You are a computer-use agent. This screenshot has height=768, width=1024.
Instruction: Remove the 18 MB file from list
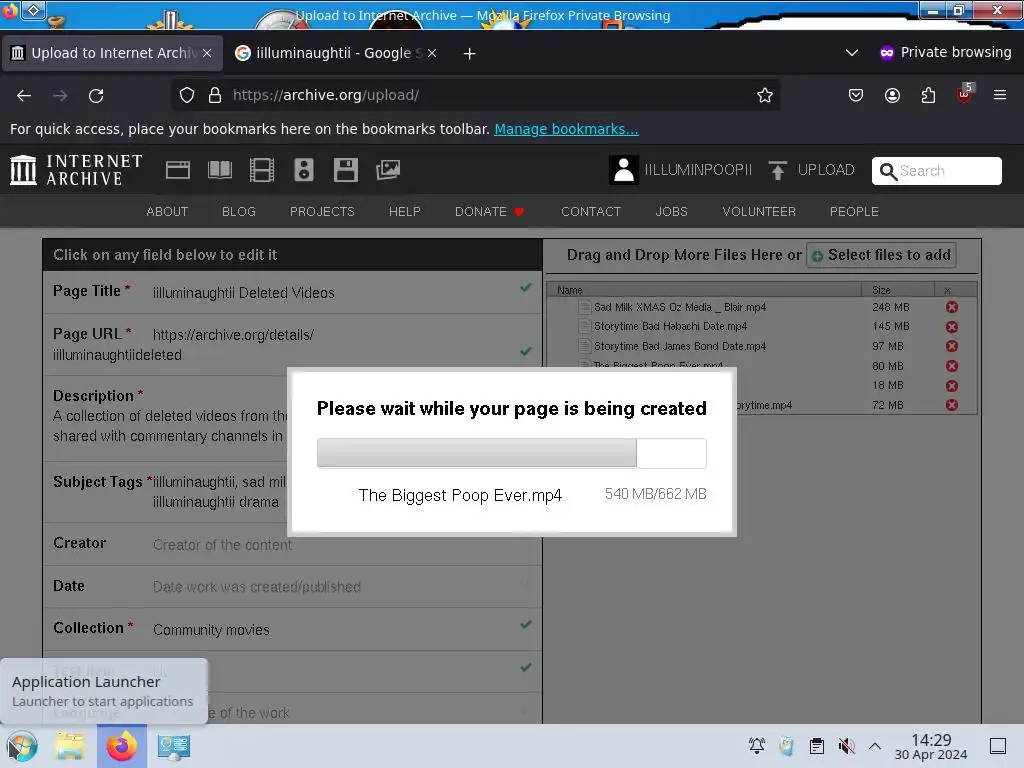[x=952, y=385]
